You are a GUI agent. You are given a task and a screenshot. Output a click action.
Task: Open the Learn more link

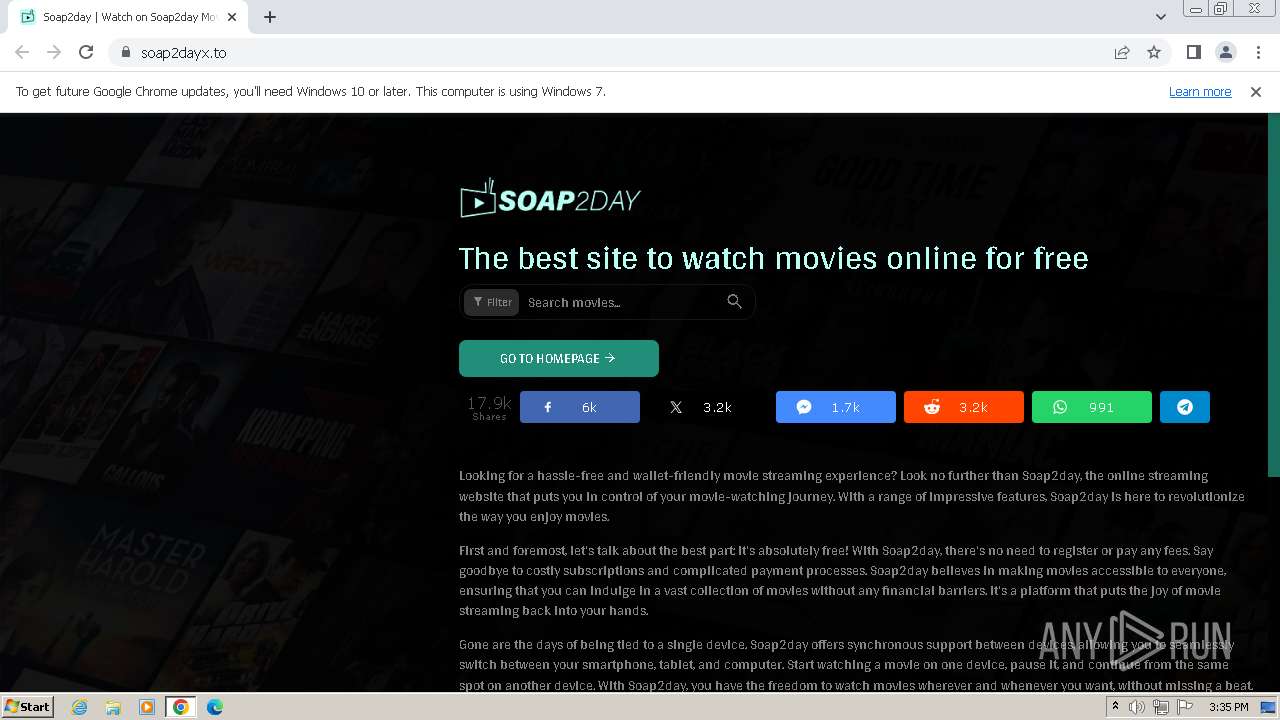(1200, 91)
